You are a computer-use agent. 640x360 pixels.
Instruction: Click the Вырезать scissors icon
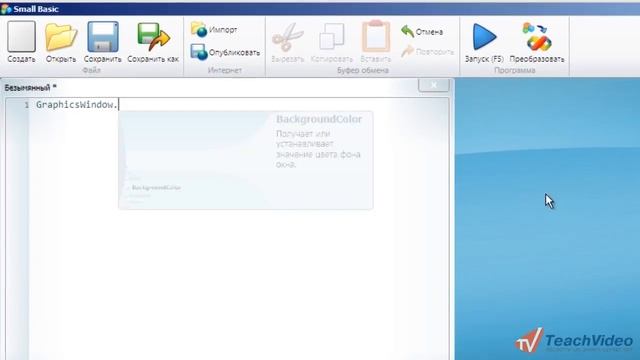[288, 42]
